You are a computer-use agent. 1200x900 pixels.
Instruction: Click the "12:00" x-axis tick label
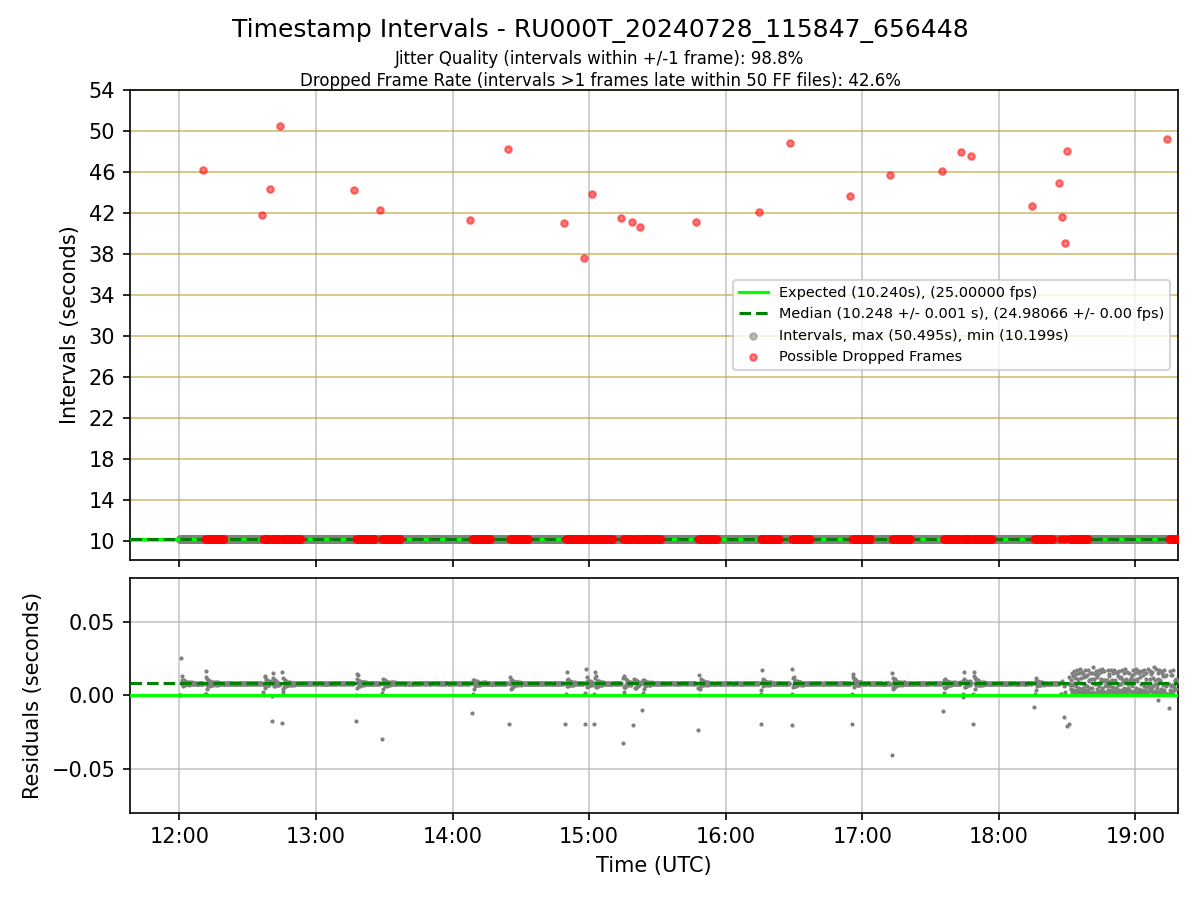point(179,836)
